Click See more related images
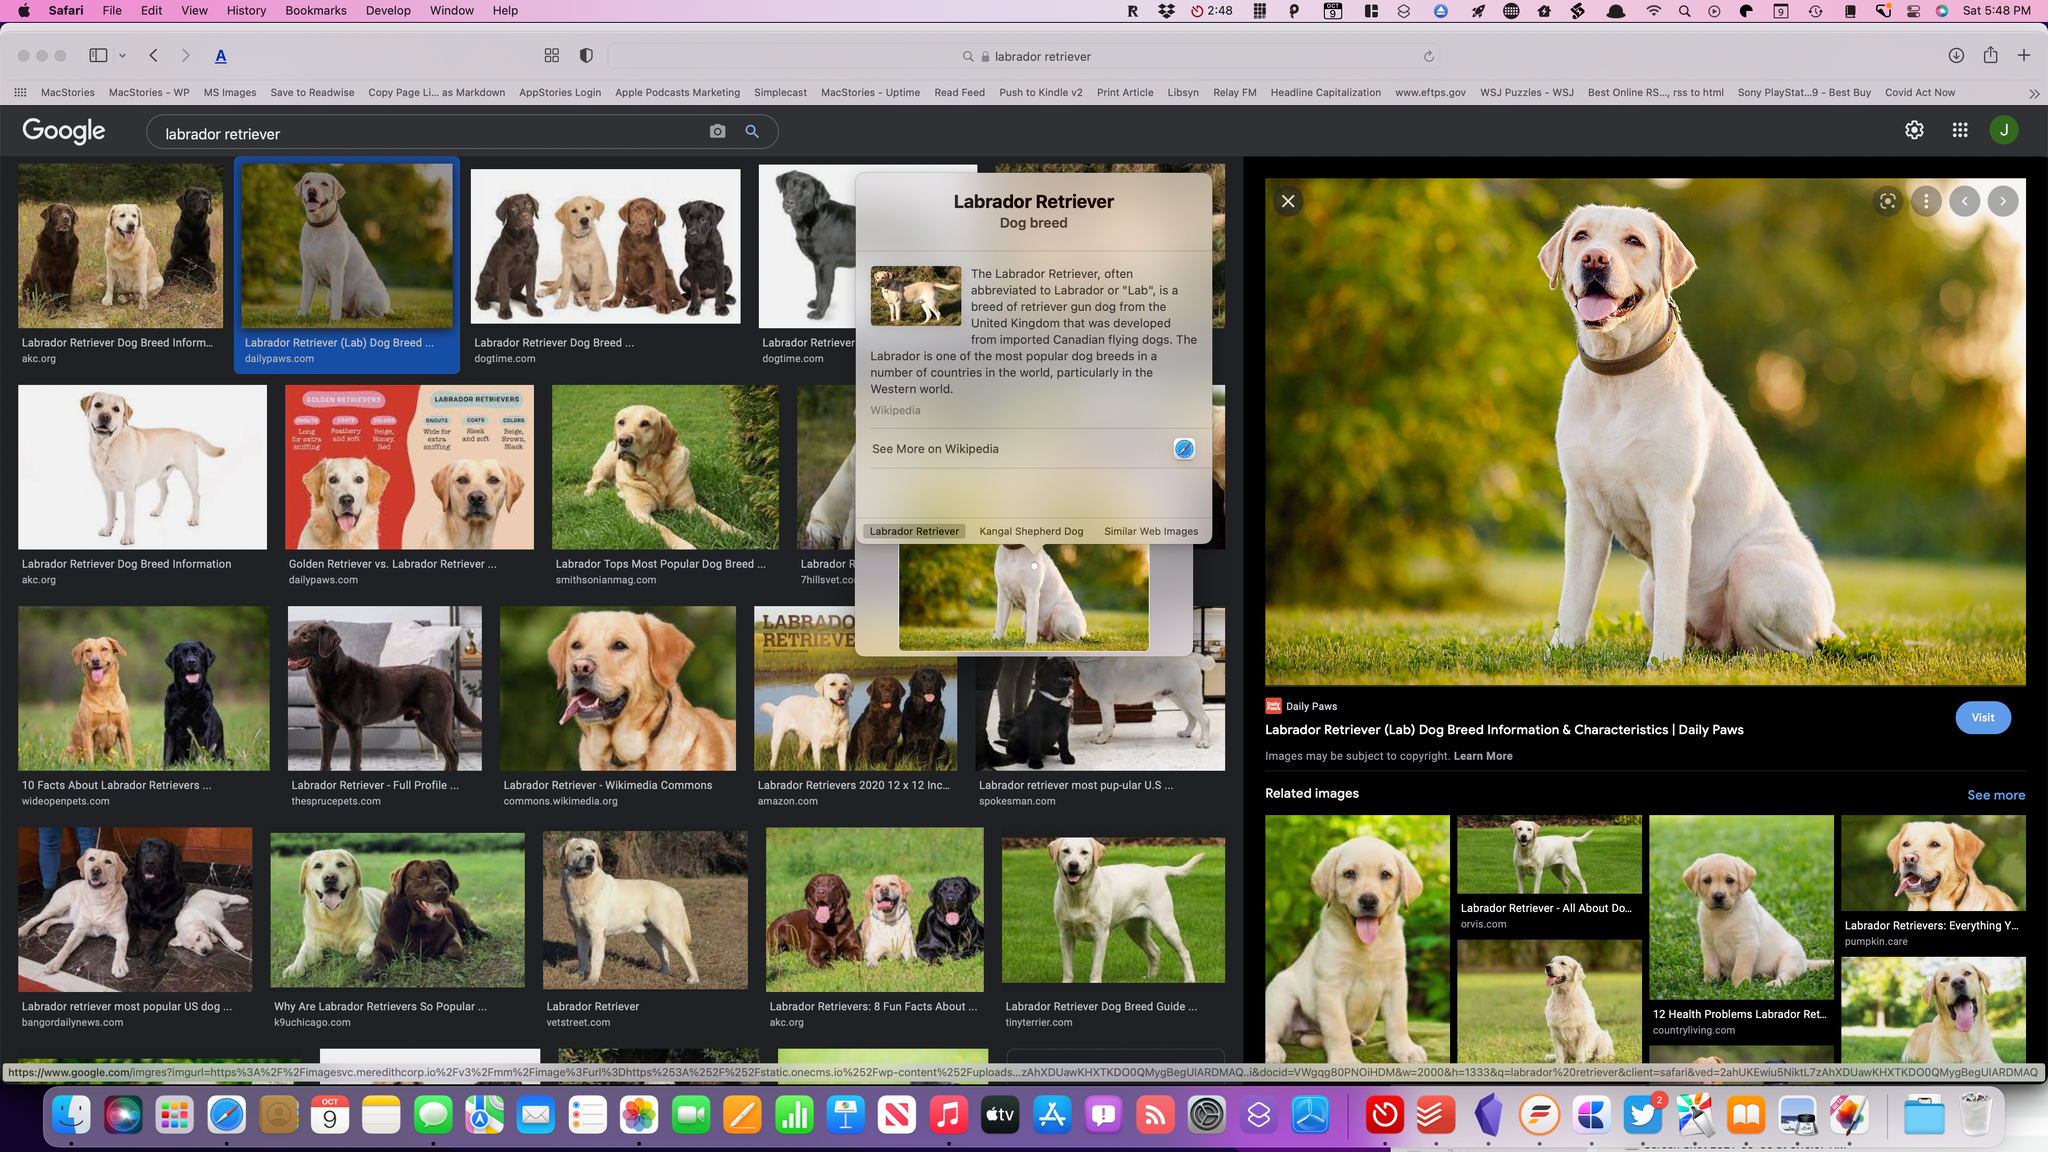The image size is (2048, 1152). pos(1996,795)
